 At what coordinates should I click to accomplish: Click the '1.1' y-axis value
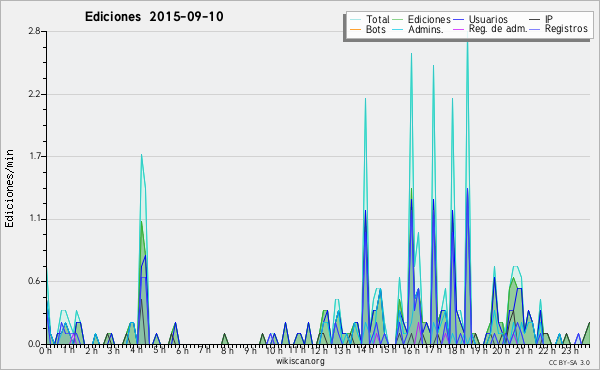coord(34,219)
